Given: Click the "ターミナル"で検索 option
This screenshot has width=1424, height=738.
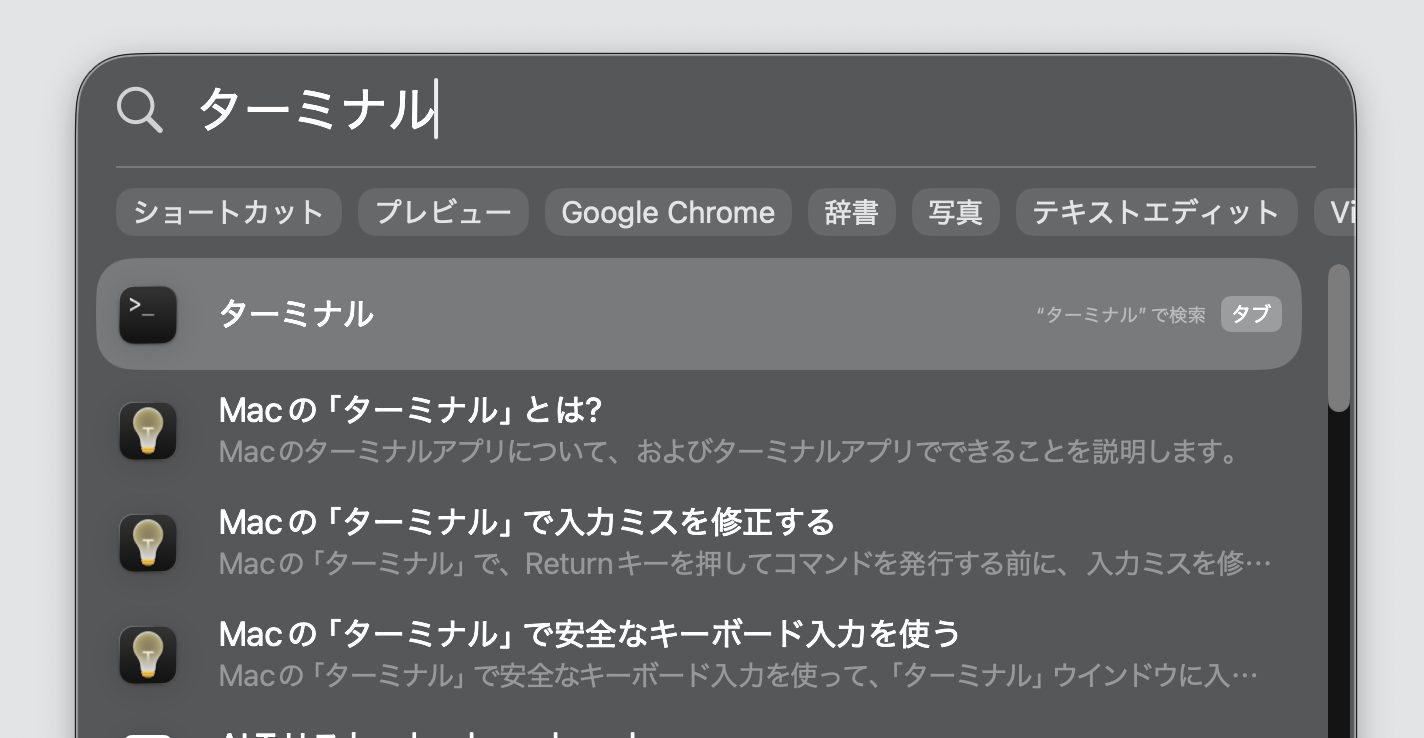Looking at the screenshot, I should pos(1120,314).
